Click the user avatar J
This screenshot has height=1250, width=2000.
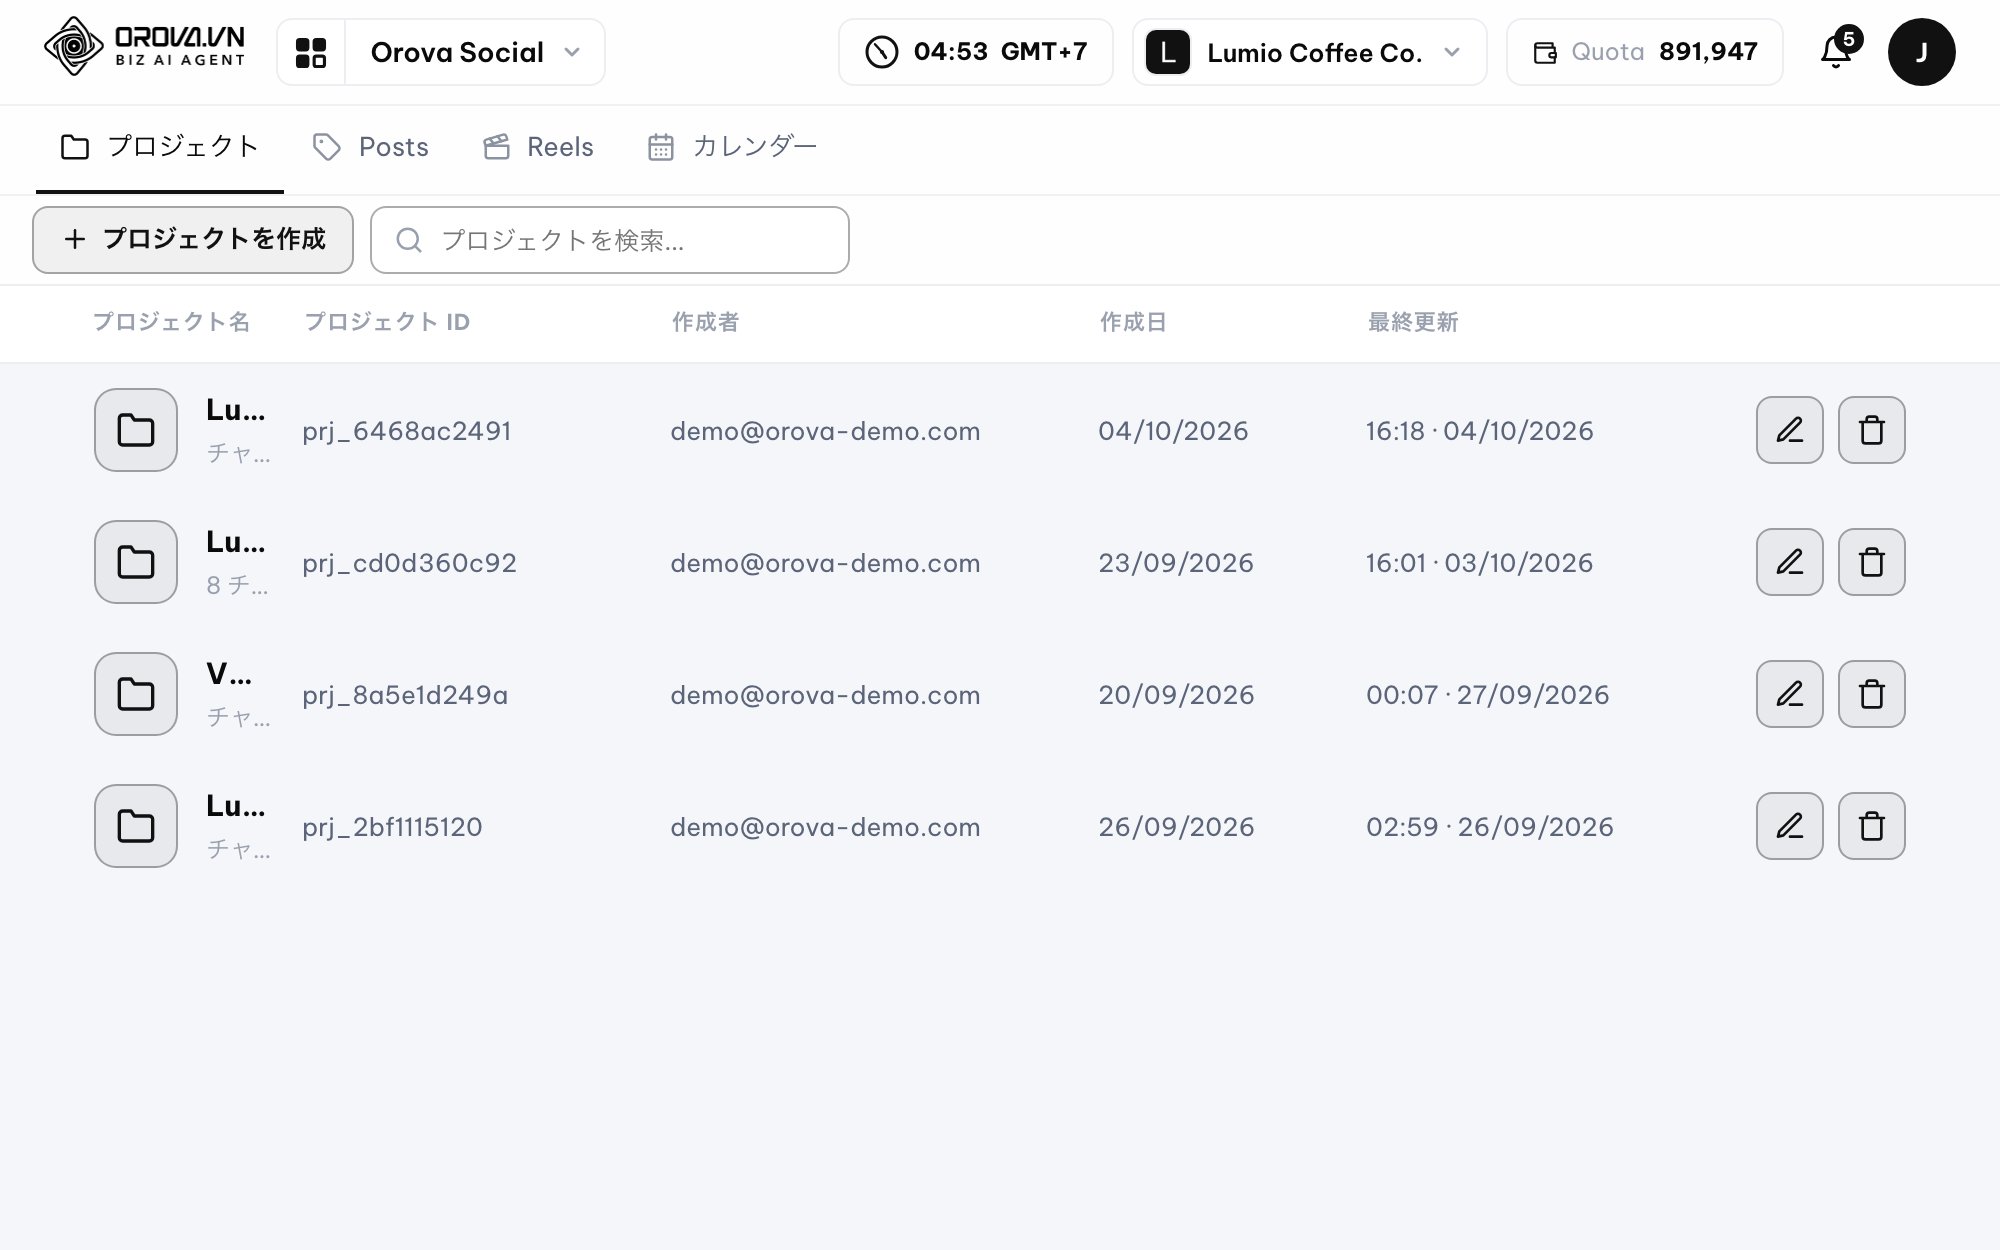[x=1921, y=52]
